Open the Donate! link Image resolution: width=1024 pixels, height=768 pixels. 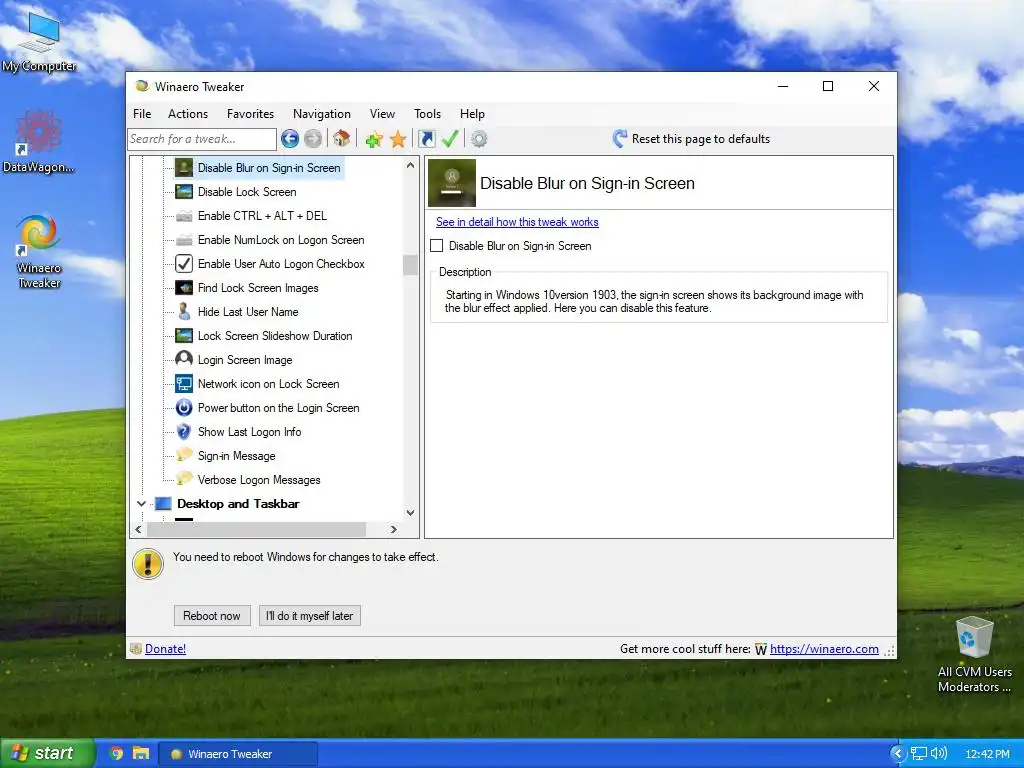point(165,649)
